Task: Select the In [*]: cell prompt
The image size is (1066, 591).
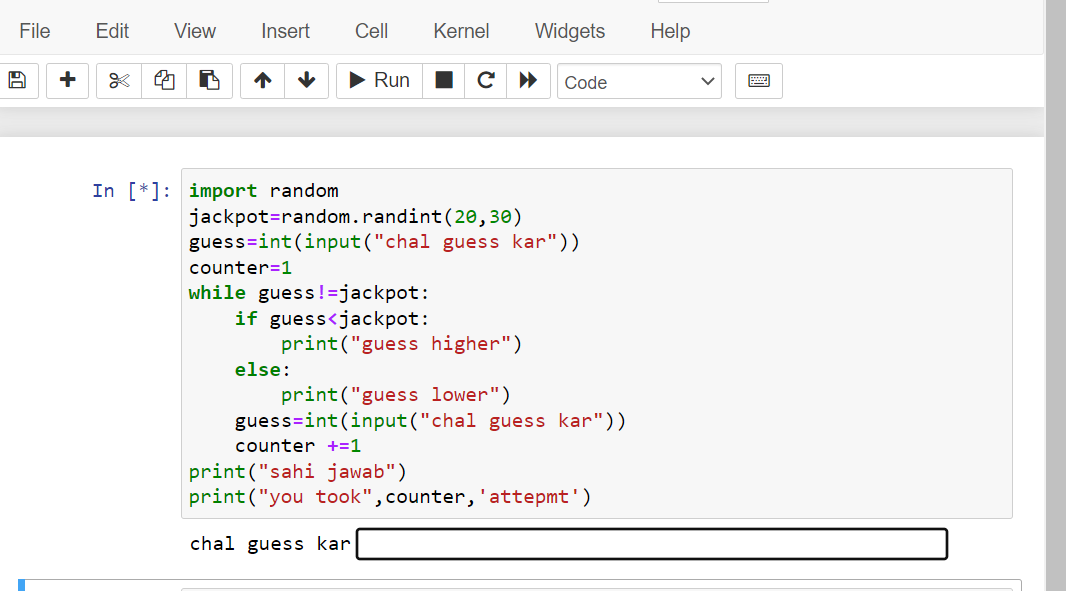Action: 131,191
